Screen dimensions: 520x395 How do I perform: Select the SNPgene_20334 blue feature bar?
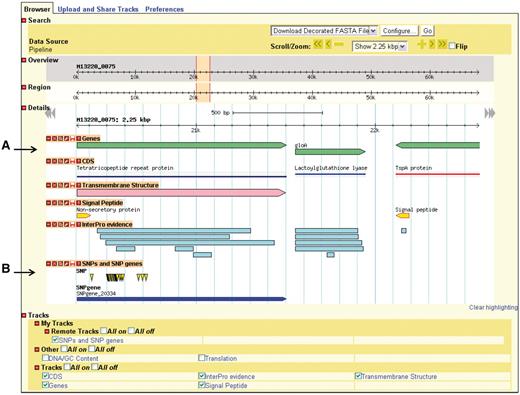pyautogui.click(x=181, y=299)
